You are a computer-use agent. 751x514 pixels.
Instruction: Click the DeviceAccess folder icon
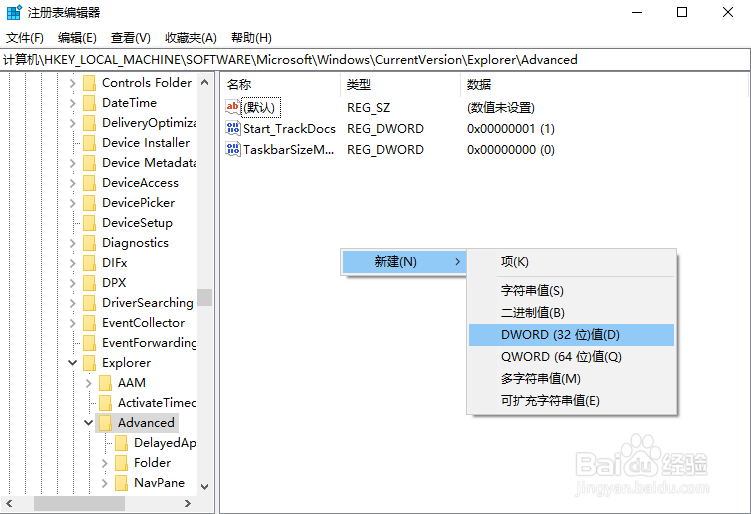pos(90,183)
